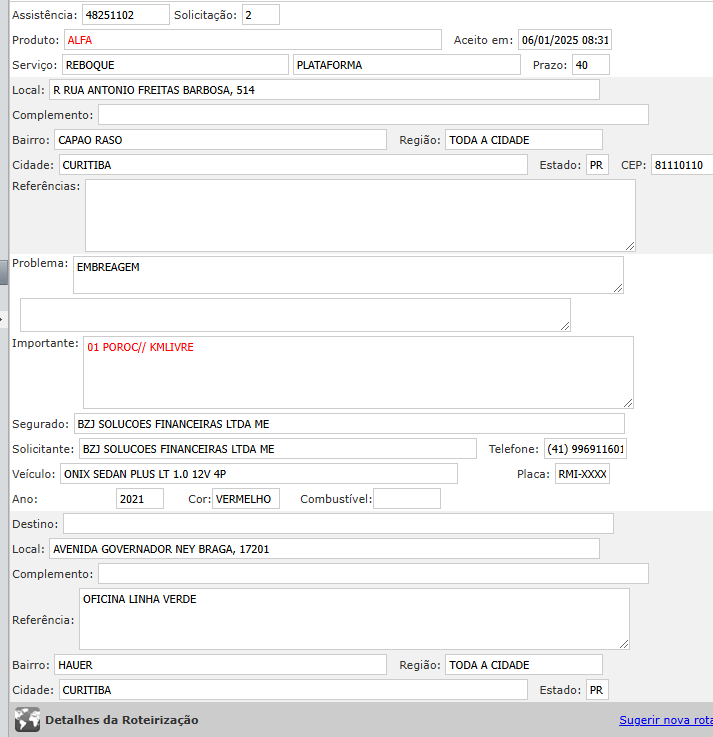The height and width of the screenshot is (737, 713).
Task: Focus the destination Complemento field
Action: point(373,573)
